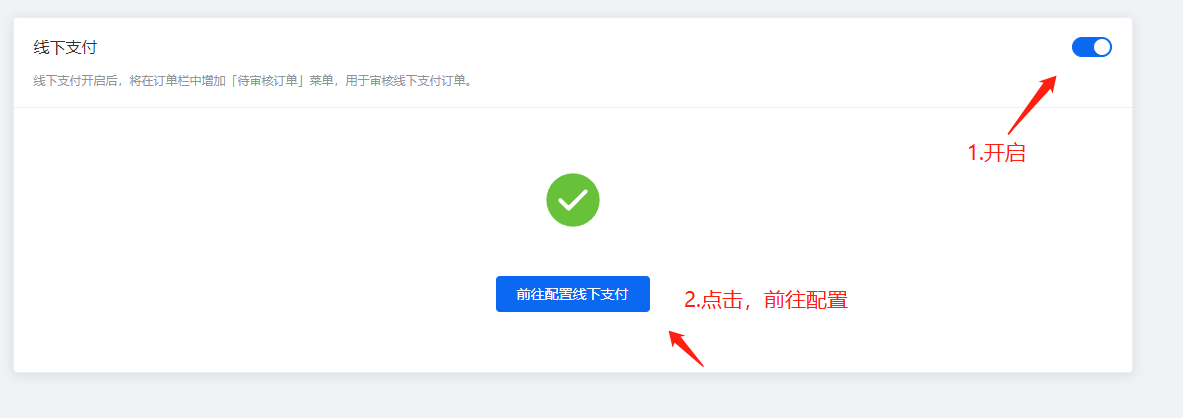This screenshot has height=418, width=1183.
Task: Click the green success checkmark circle
Action: tap(573, 200)
